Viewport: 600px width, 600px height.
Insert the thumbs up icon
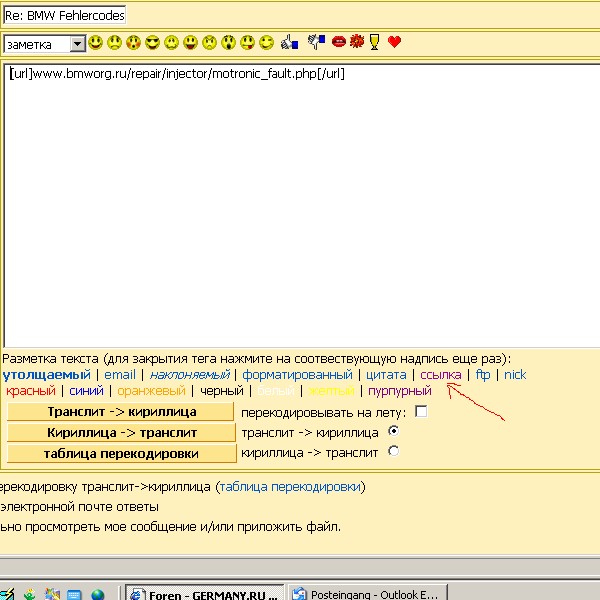point(290,43)
